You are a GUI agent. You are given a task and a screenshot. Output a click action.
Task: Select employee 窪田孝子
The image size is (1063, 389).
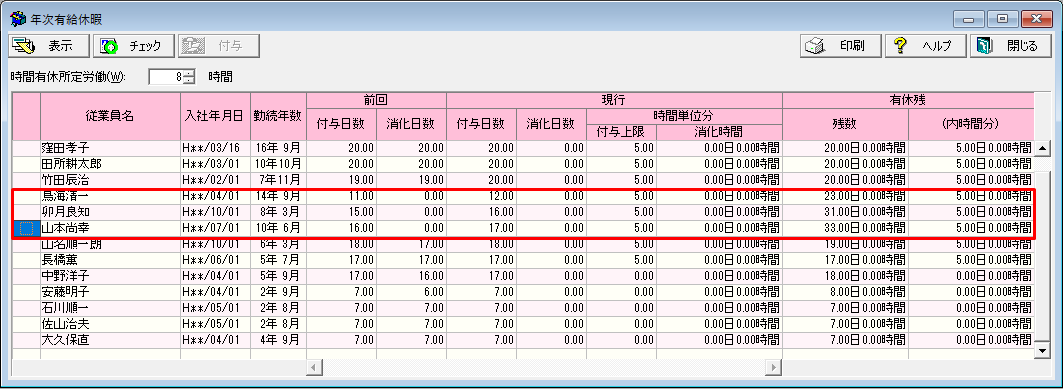click(x=111, y=148)
